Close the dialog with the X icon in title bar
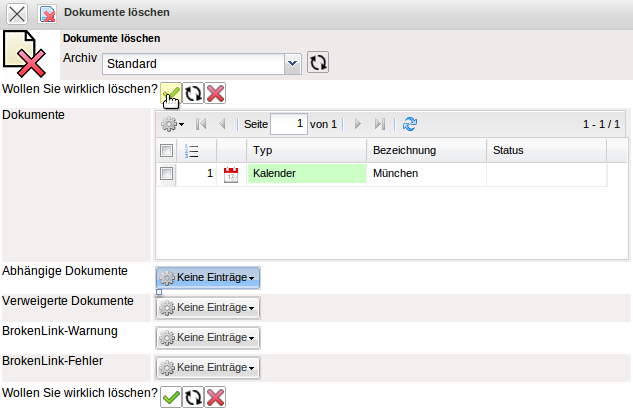Image resolution: width=633 pixels, height=411 pixels. click(17, 14)
